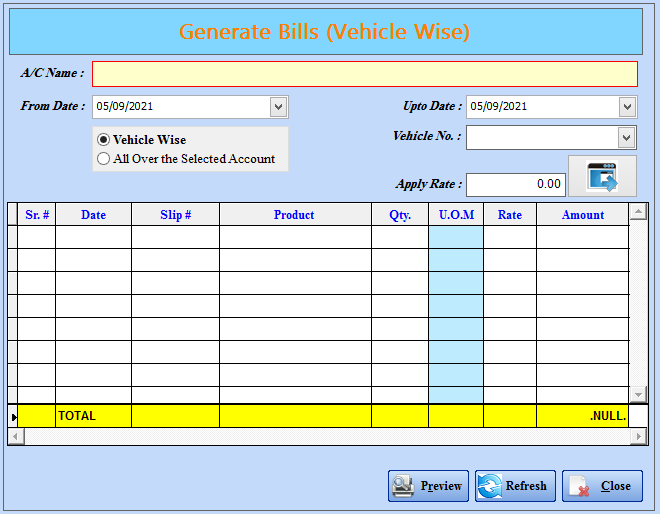Image resolution: width=660 pixels, height=514 pixels.
Task: Click the Apply Rate value field
Action: [x=516, y=184]
